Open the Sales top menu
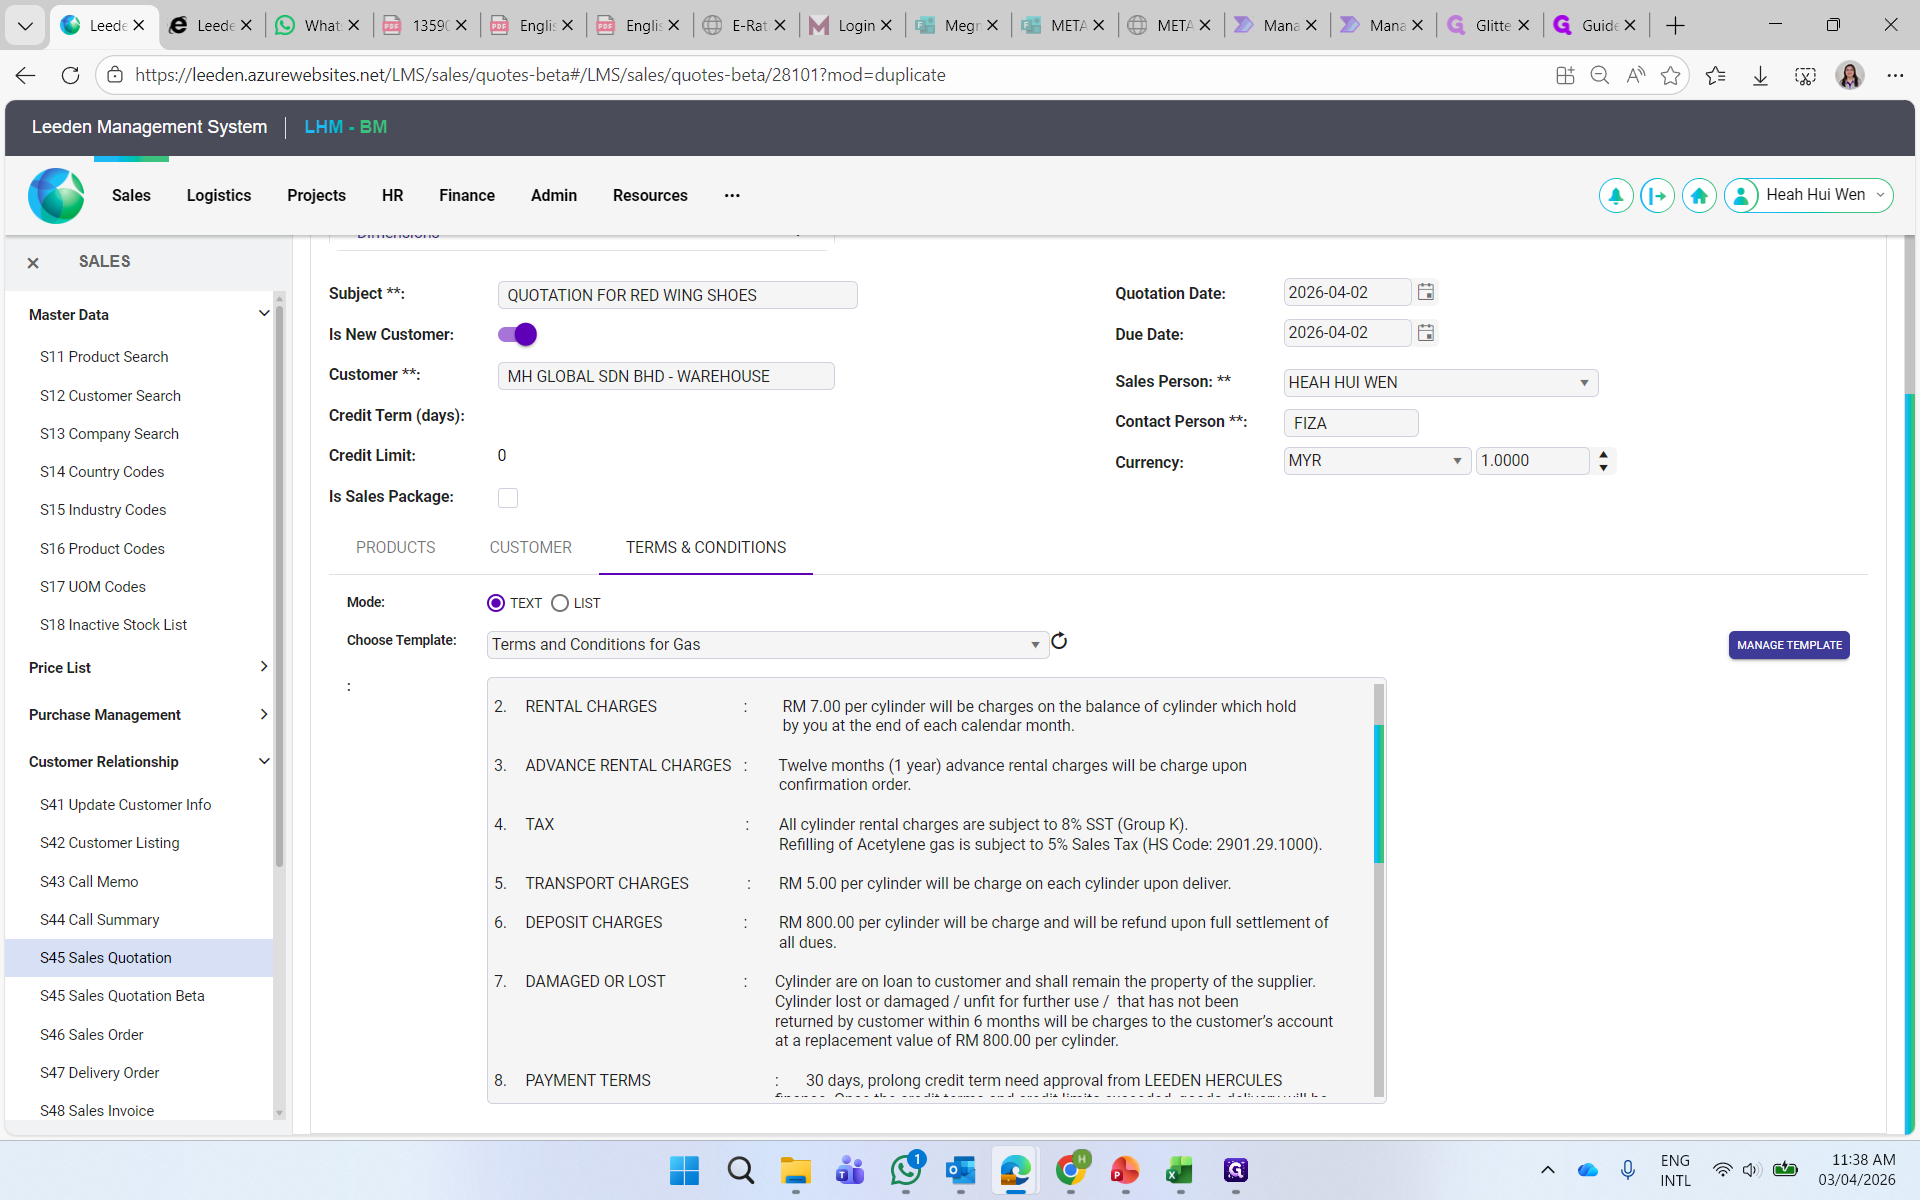 (131, 196)
